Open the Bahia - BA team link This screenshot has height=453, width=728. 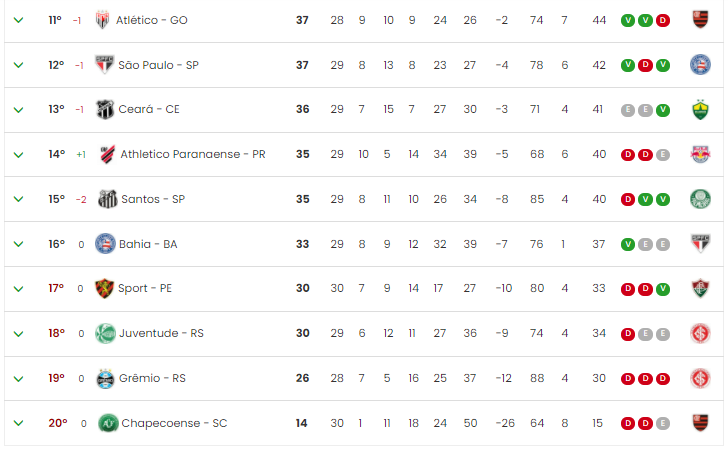click(148, 244)
